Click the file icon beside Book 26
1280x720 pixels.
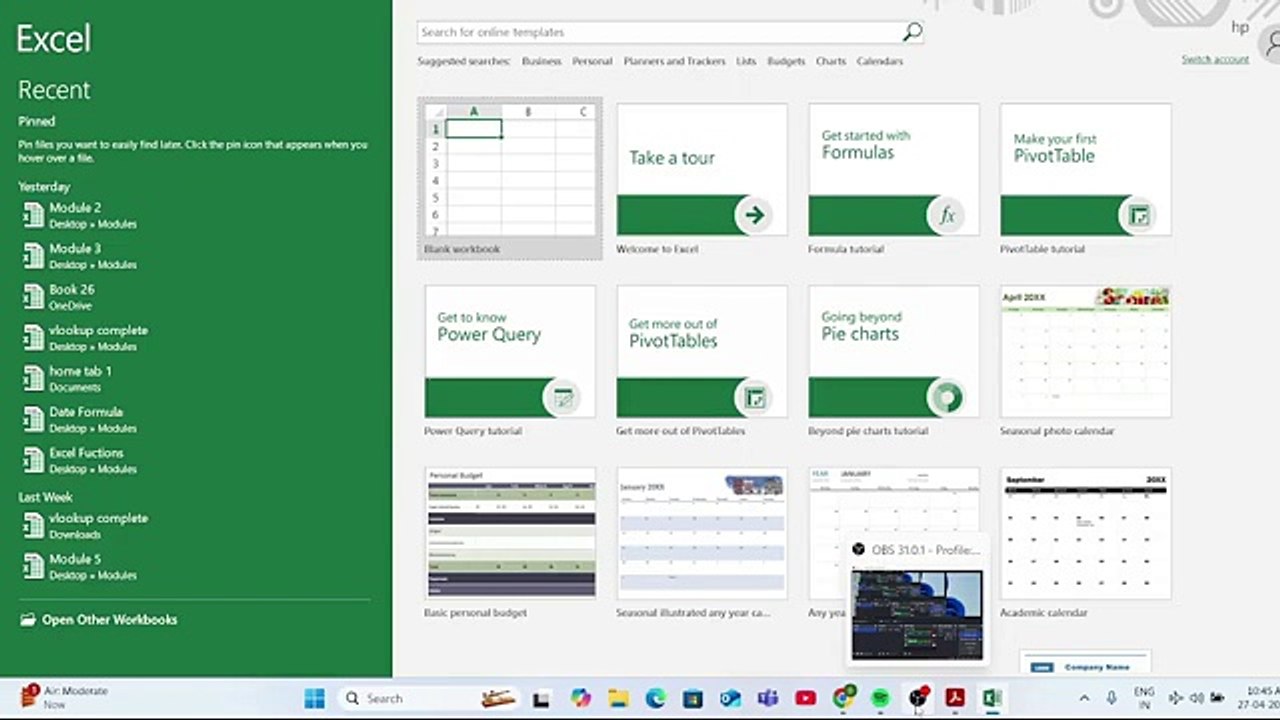(33, 297)
